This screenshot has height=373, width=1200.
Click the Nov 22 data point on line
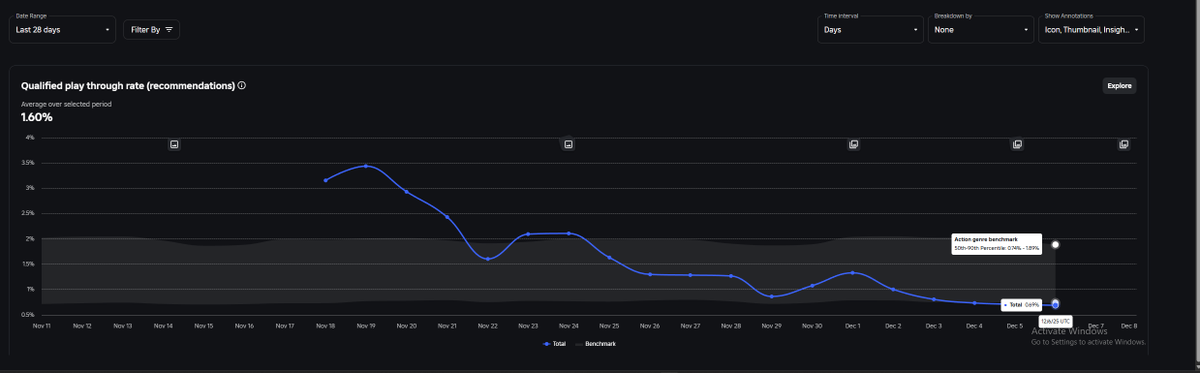pyautogui.click(x=488, y=259)
